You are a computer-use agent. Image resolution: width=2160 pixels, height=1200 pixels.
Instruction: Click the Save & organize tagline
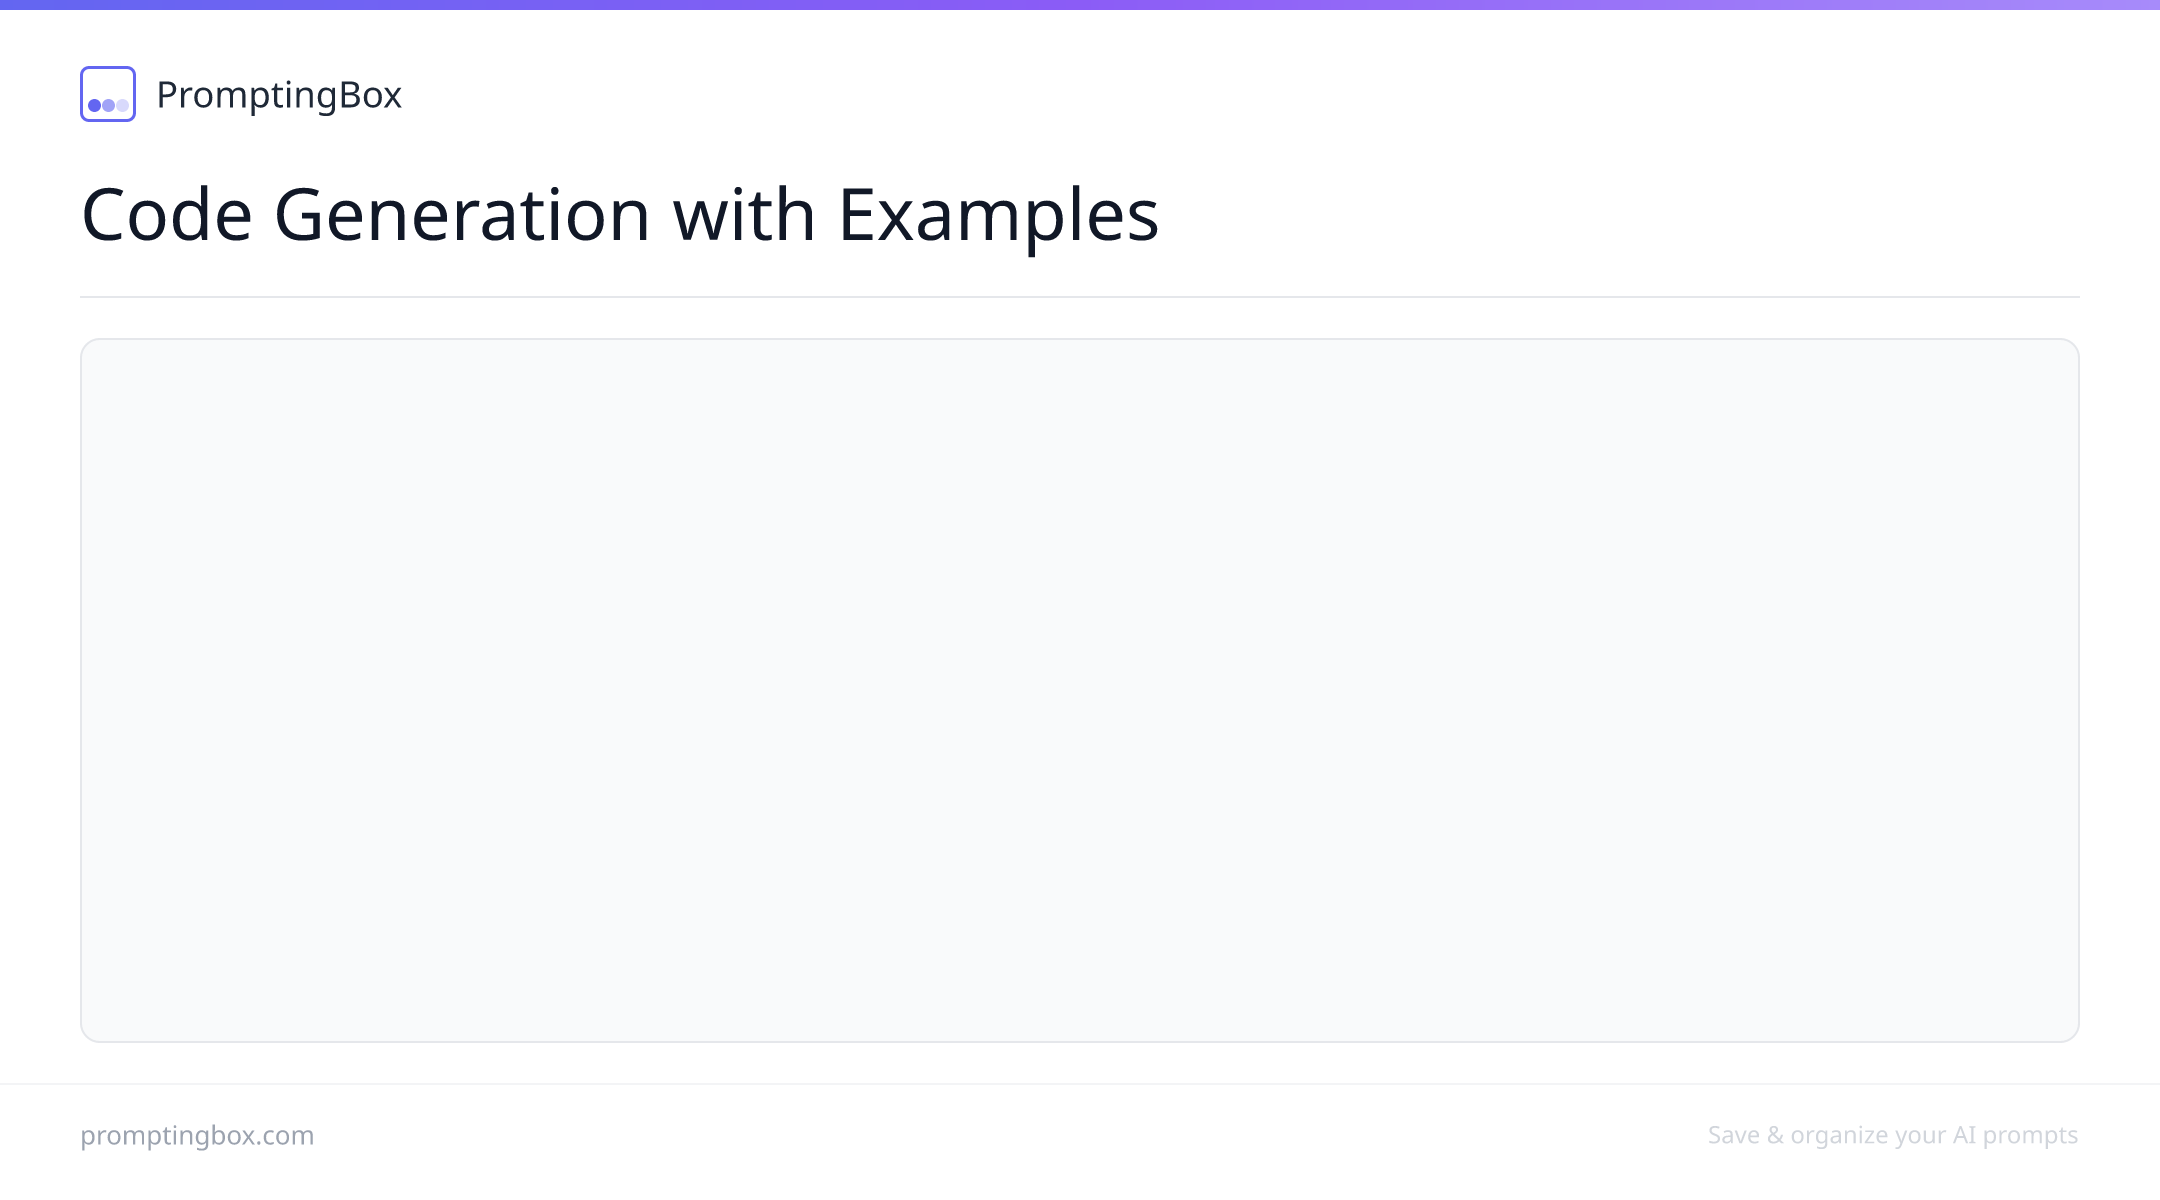click(x=1893, y=1136)
